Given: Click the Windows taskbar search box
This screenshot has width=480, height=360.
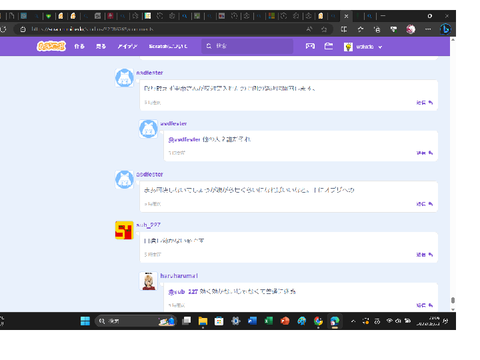Looking at the screenshot, I should tap(135, 321).
